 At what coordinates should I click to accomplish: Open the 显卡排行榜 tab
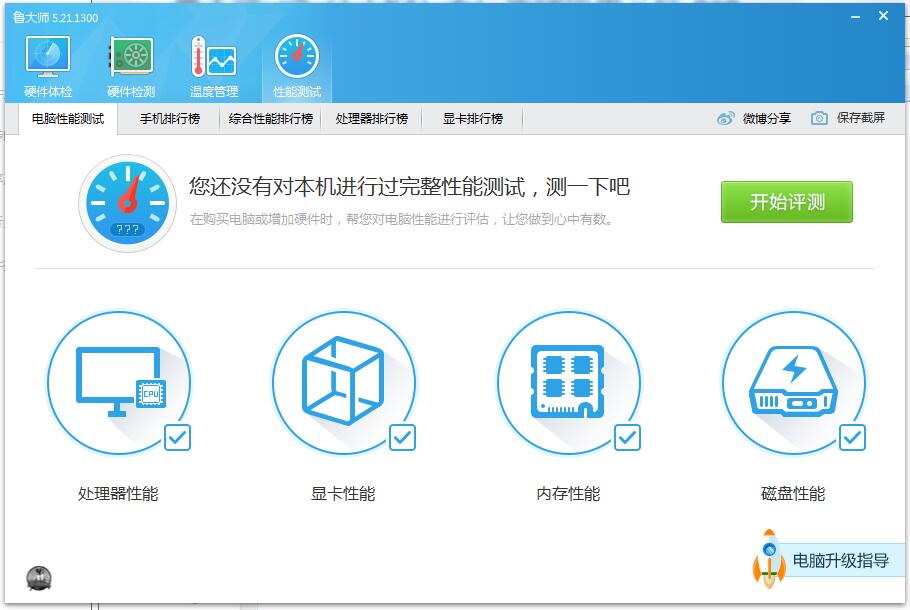click(x=472, y=119)
